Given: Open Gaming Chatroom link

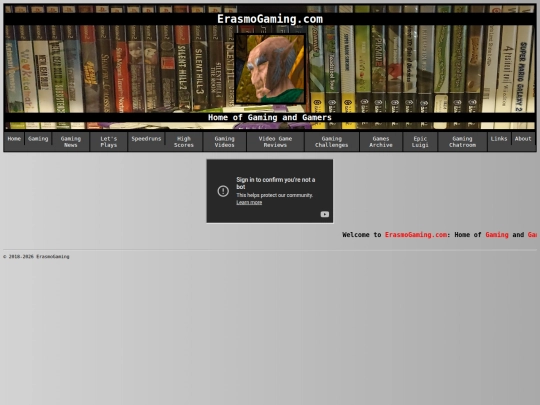Looking at the screenshot, I should (463, 142).
